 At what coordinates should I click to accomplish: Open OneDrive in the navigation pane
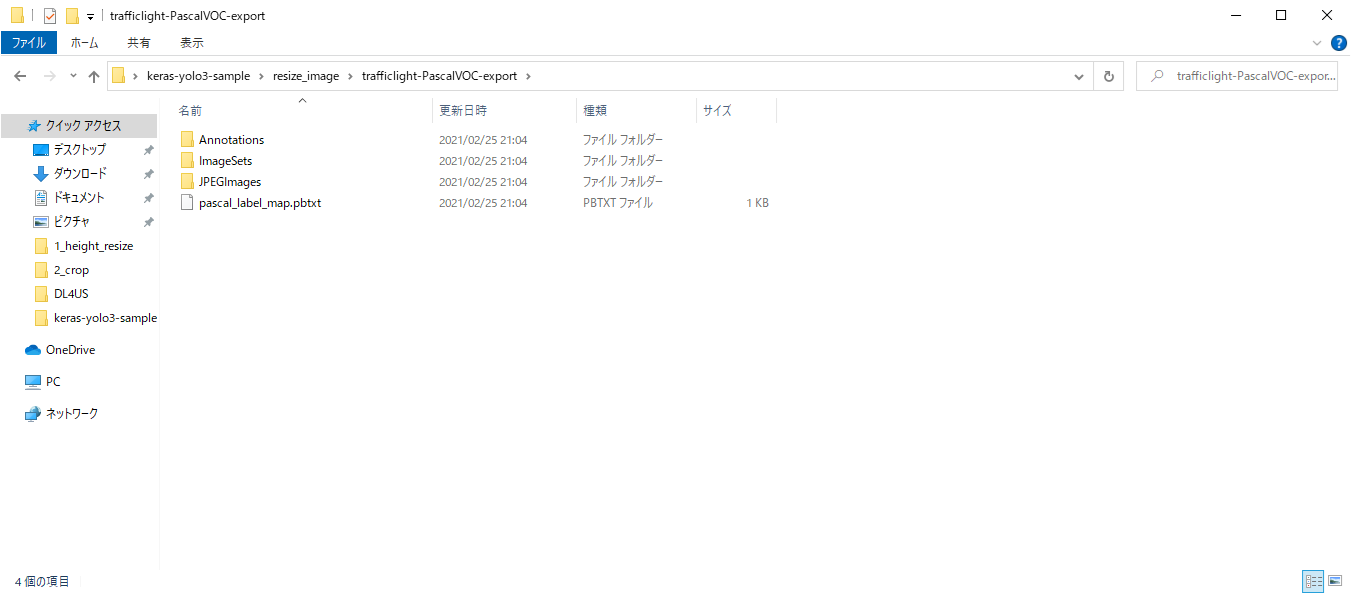tap(70, 350)
